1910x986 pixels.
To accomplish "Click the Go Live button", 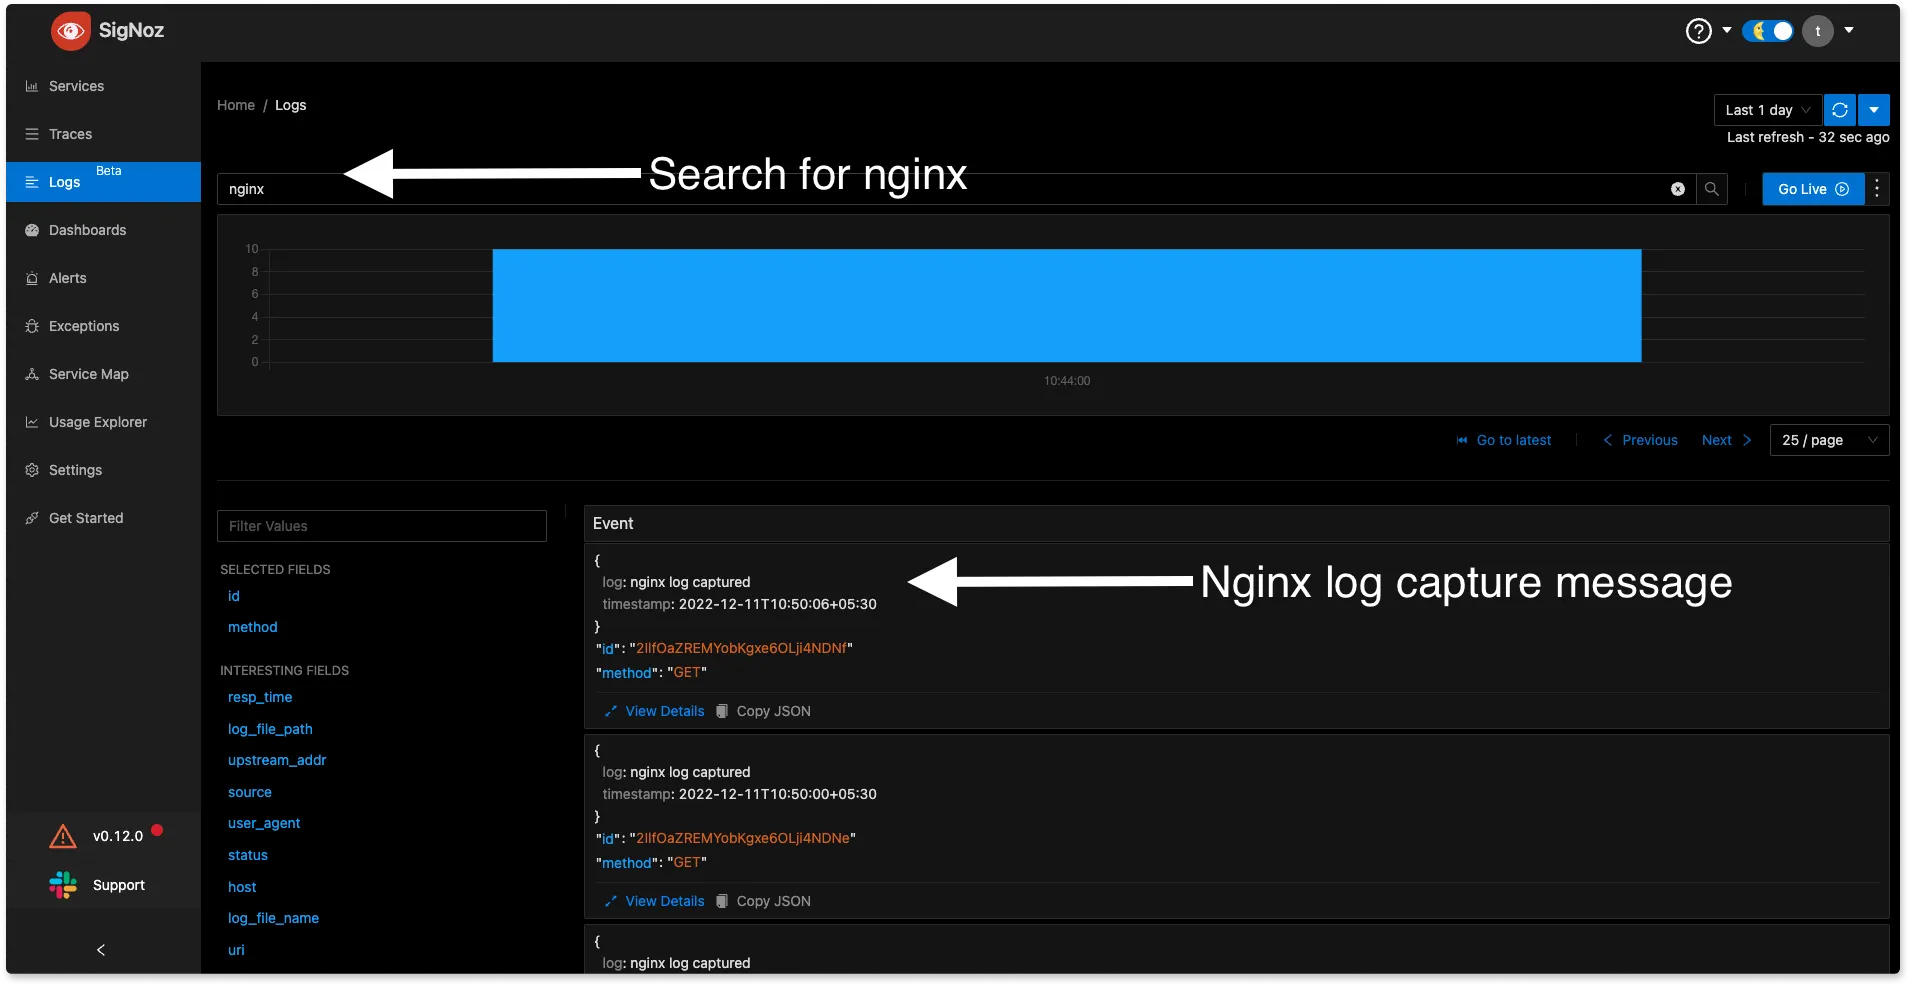I will [1813, 189].
